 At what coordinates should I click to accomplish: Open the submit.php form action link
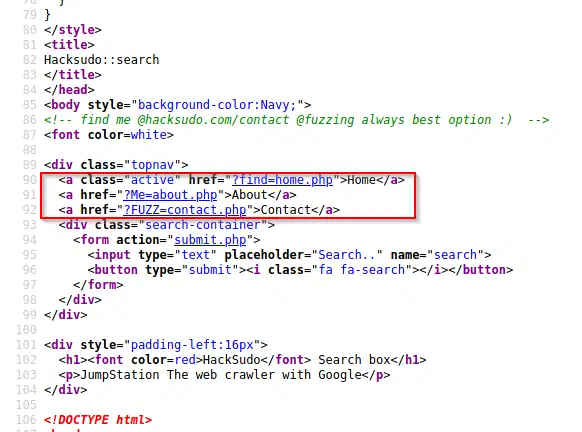tap(210, 240)
